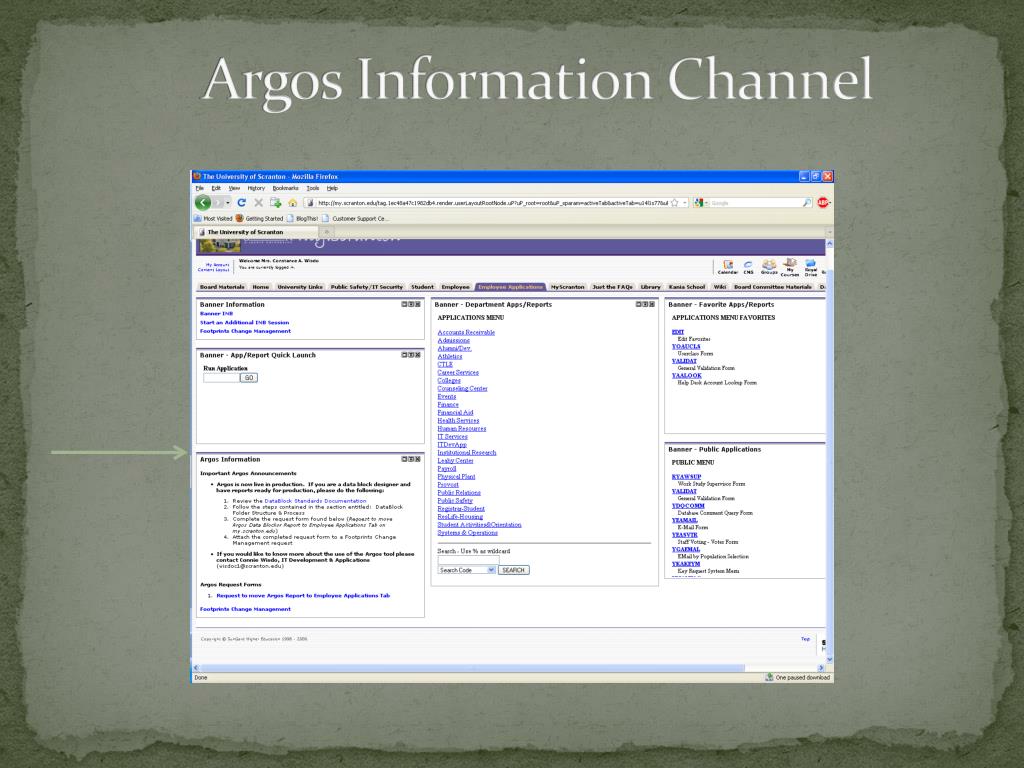Open the My Courses portal icon
The width and height of the screenshot is (1024, 768).
(x=790, y=268)
